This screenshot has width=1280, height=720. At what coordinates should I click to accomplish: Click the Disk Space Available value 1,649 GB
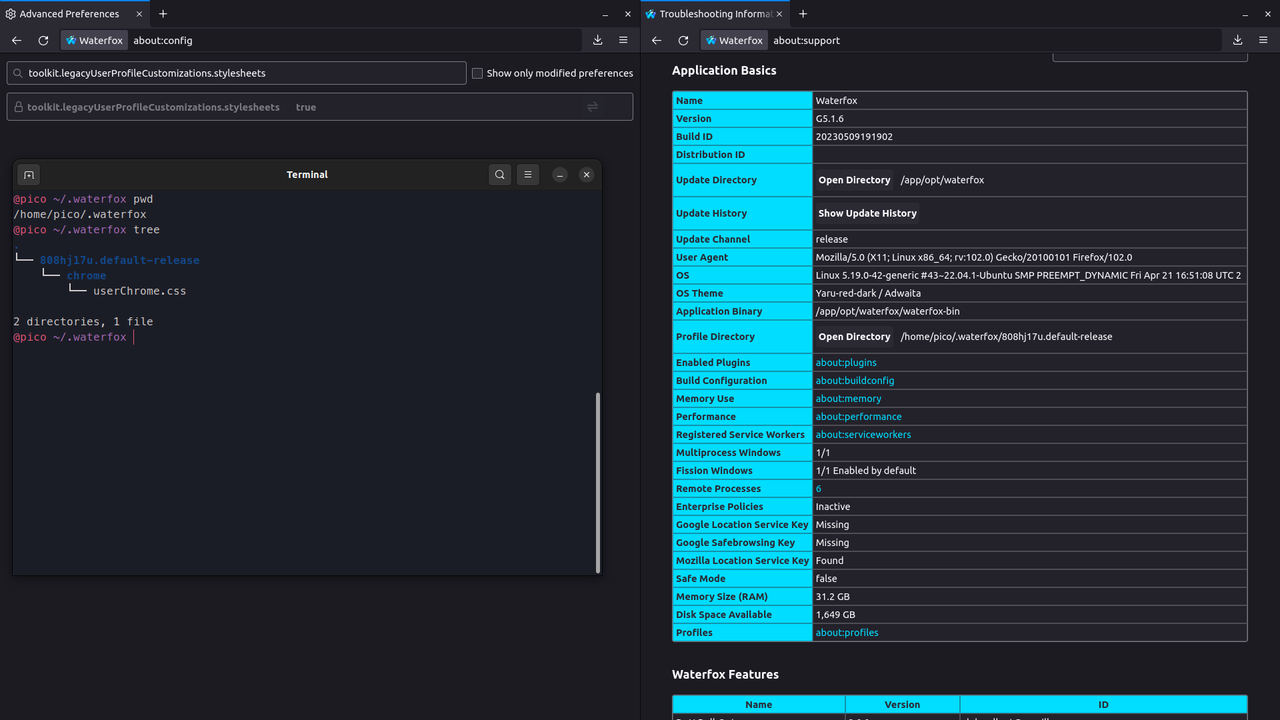[x=836, y=615]
